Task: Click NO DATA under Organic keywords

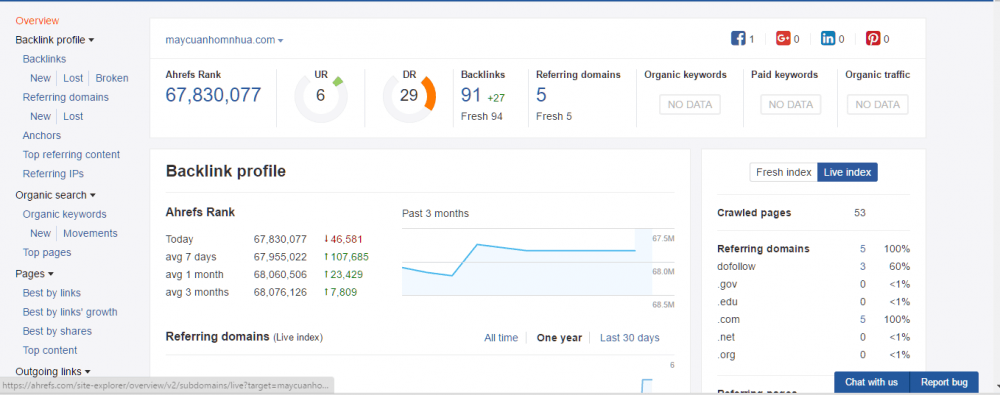Action: point(689,105)
